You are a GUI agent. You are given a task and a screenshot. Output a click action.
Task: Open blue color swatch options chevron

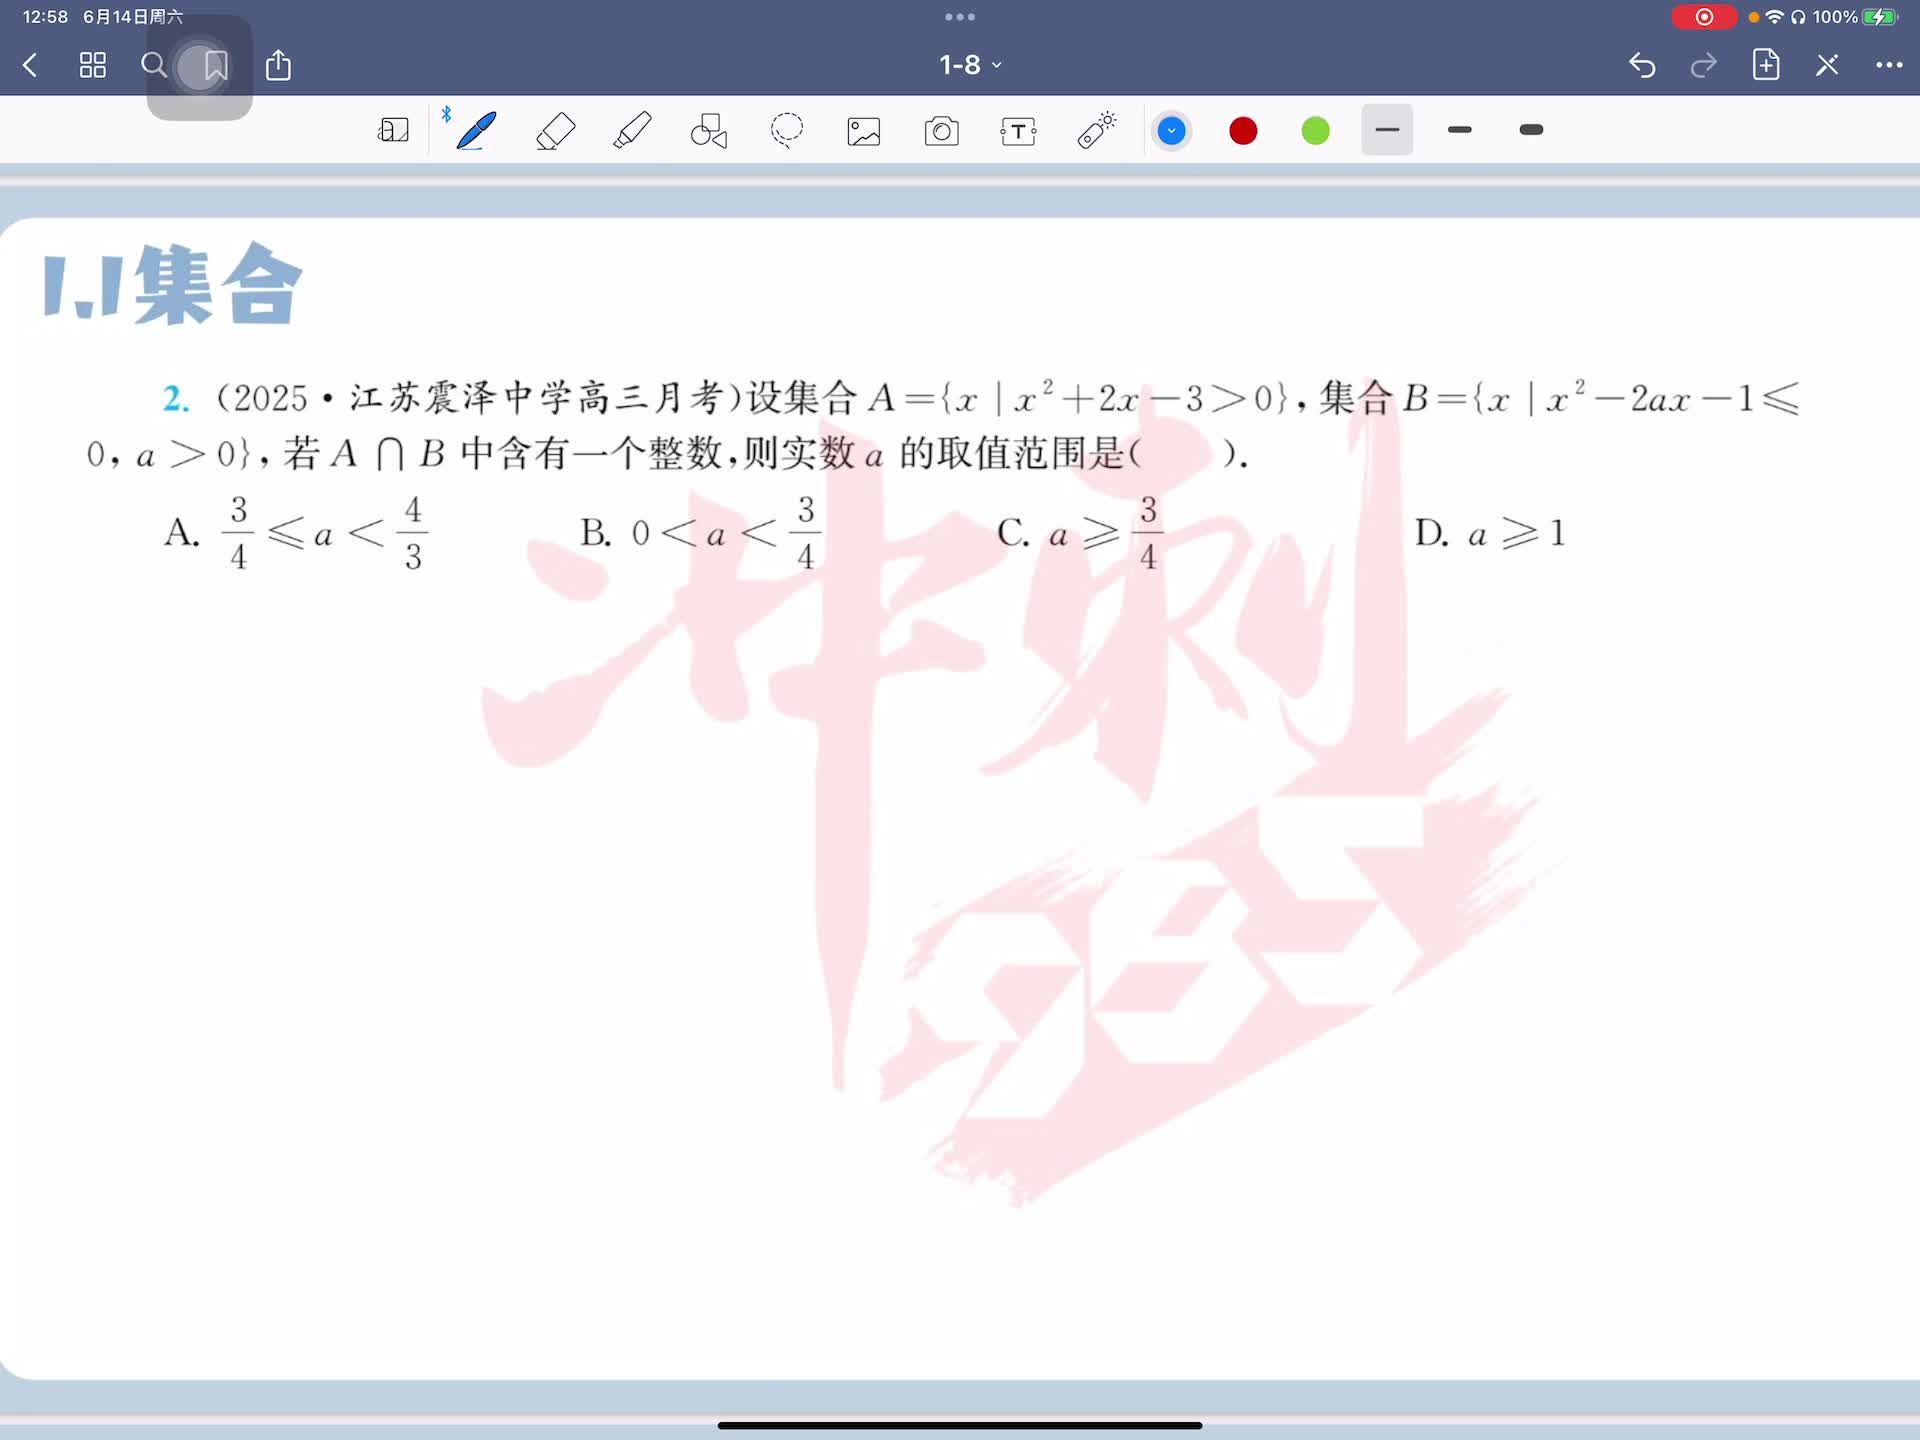(1171, 131)
